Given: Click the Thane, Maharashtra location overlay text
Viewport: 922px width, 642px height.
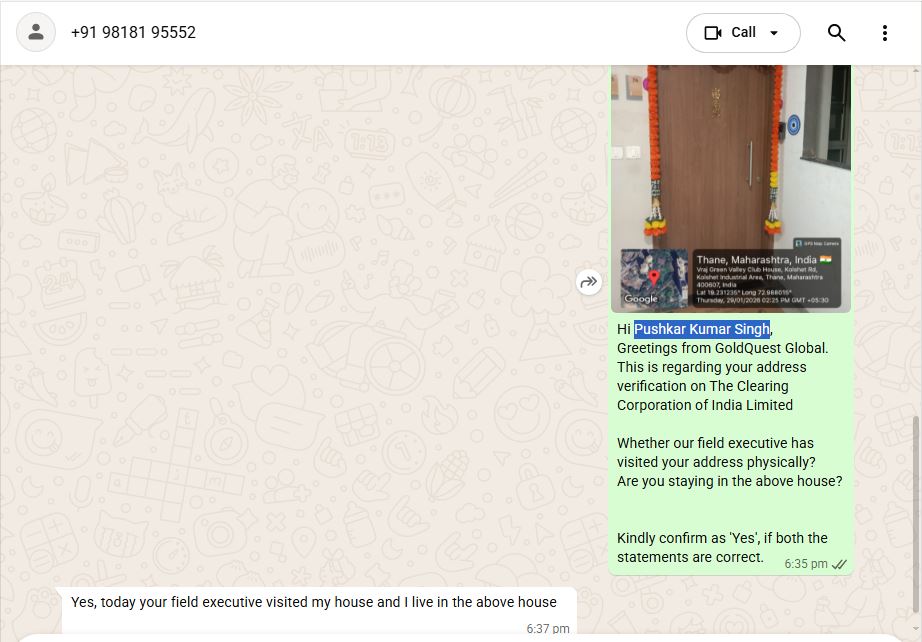Looking at the screenshot, I should point(756,259).
